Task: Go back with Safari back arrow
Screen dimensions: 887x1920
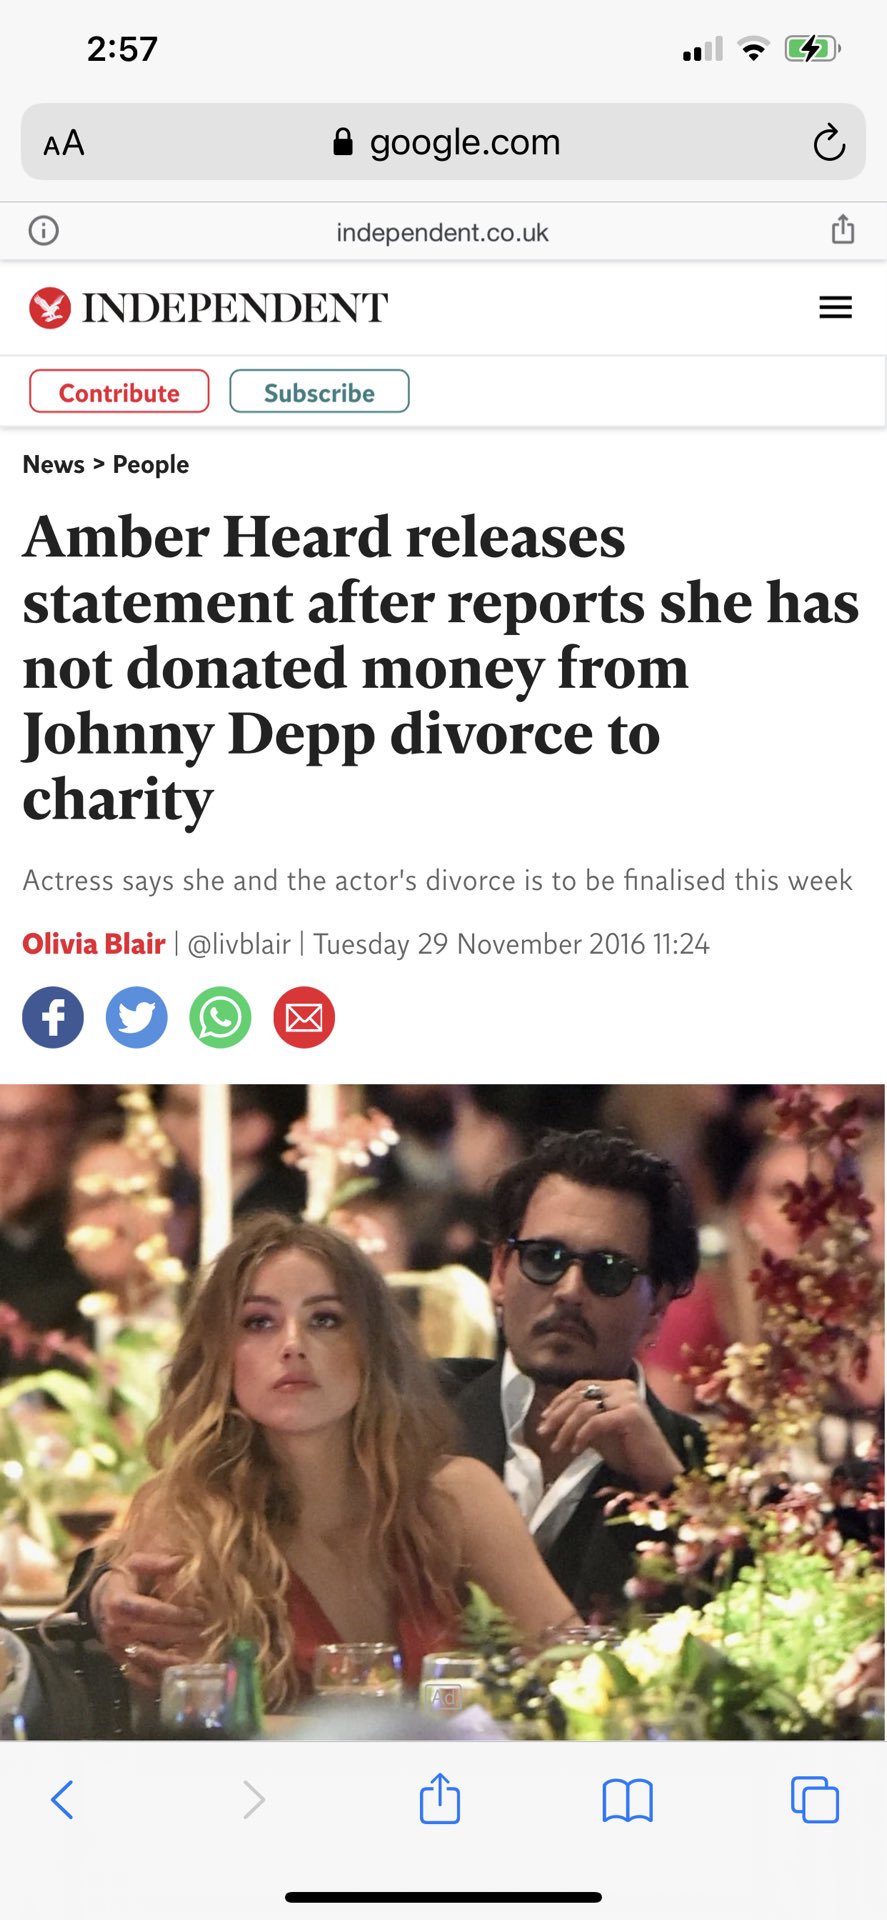Action: 62,1800
